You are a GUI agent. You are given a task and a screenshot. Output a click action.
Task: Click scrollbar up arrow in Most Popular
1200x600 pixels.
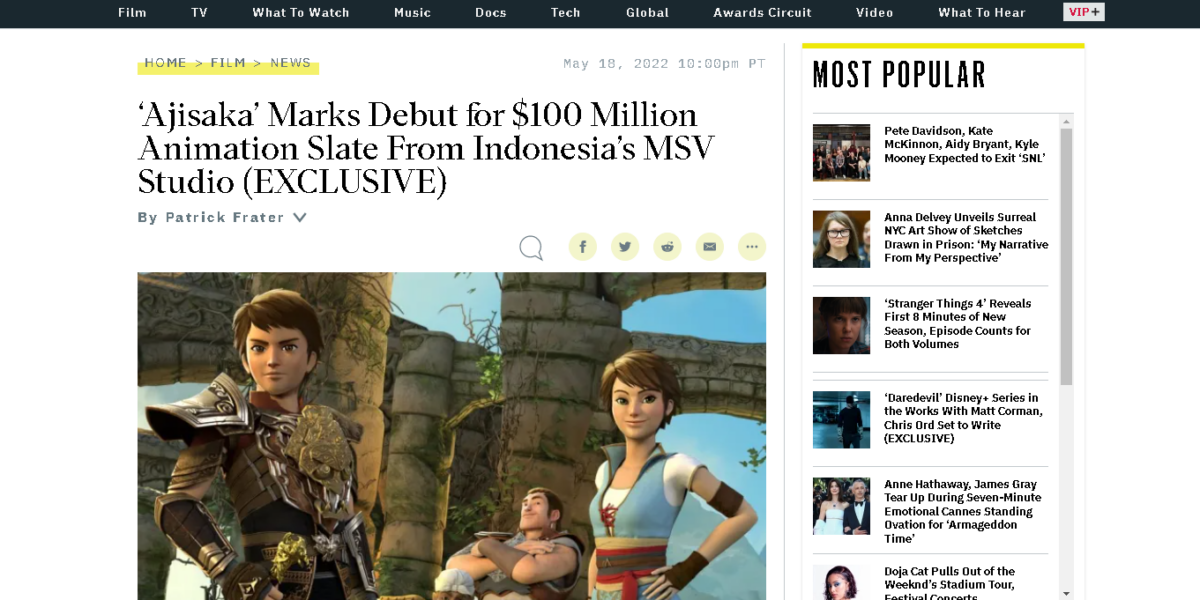(x=1066, y=121)
